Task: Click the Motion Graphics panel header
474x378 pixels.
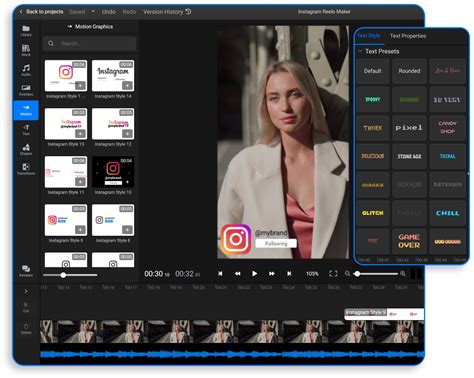Action: click(90, 27)
